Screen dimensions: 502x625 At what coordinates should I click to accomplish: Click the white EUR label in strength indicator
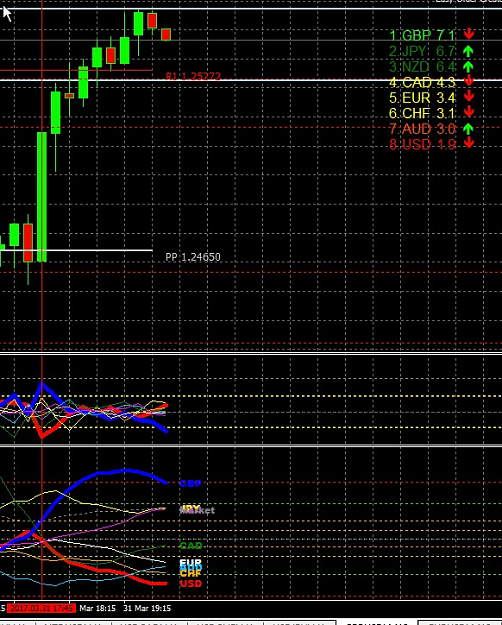point(191,563)
